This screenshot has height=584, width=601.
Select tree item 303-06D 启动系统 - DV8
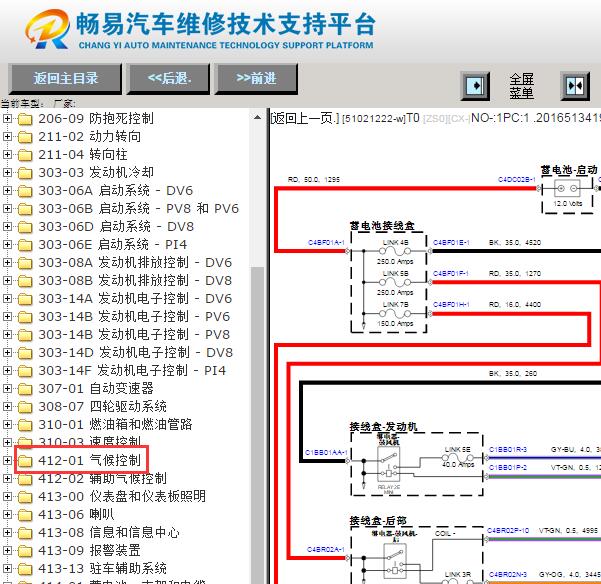tap(116, 227)
